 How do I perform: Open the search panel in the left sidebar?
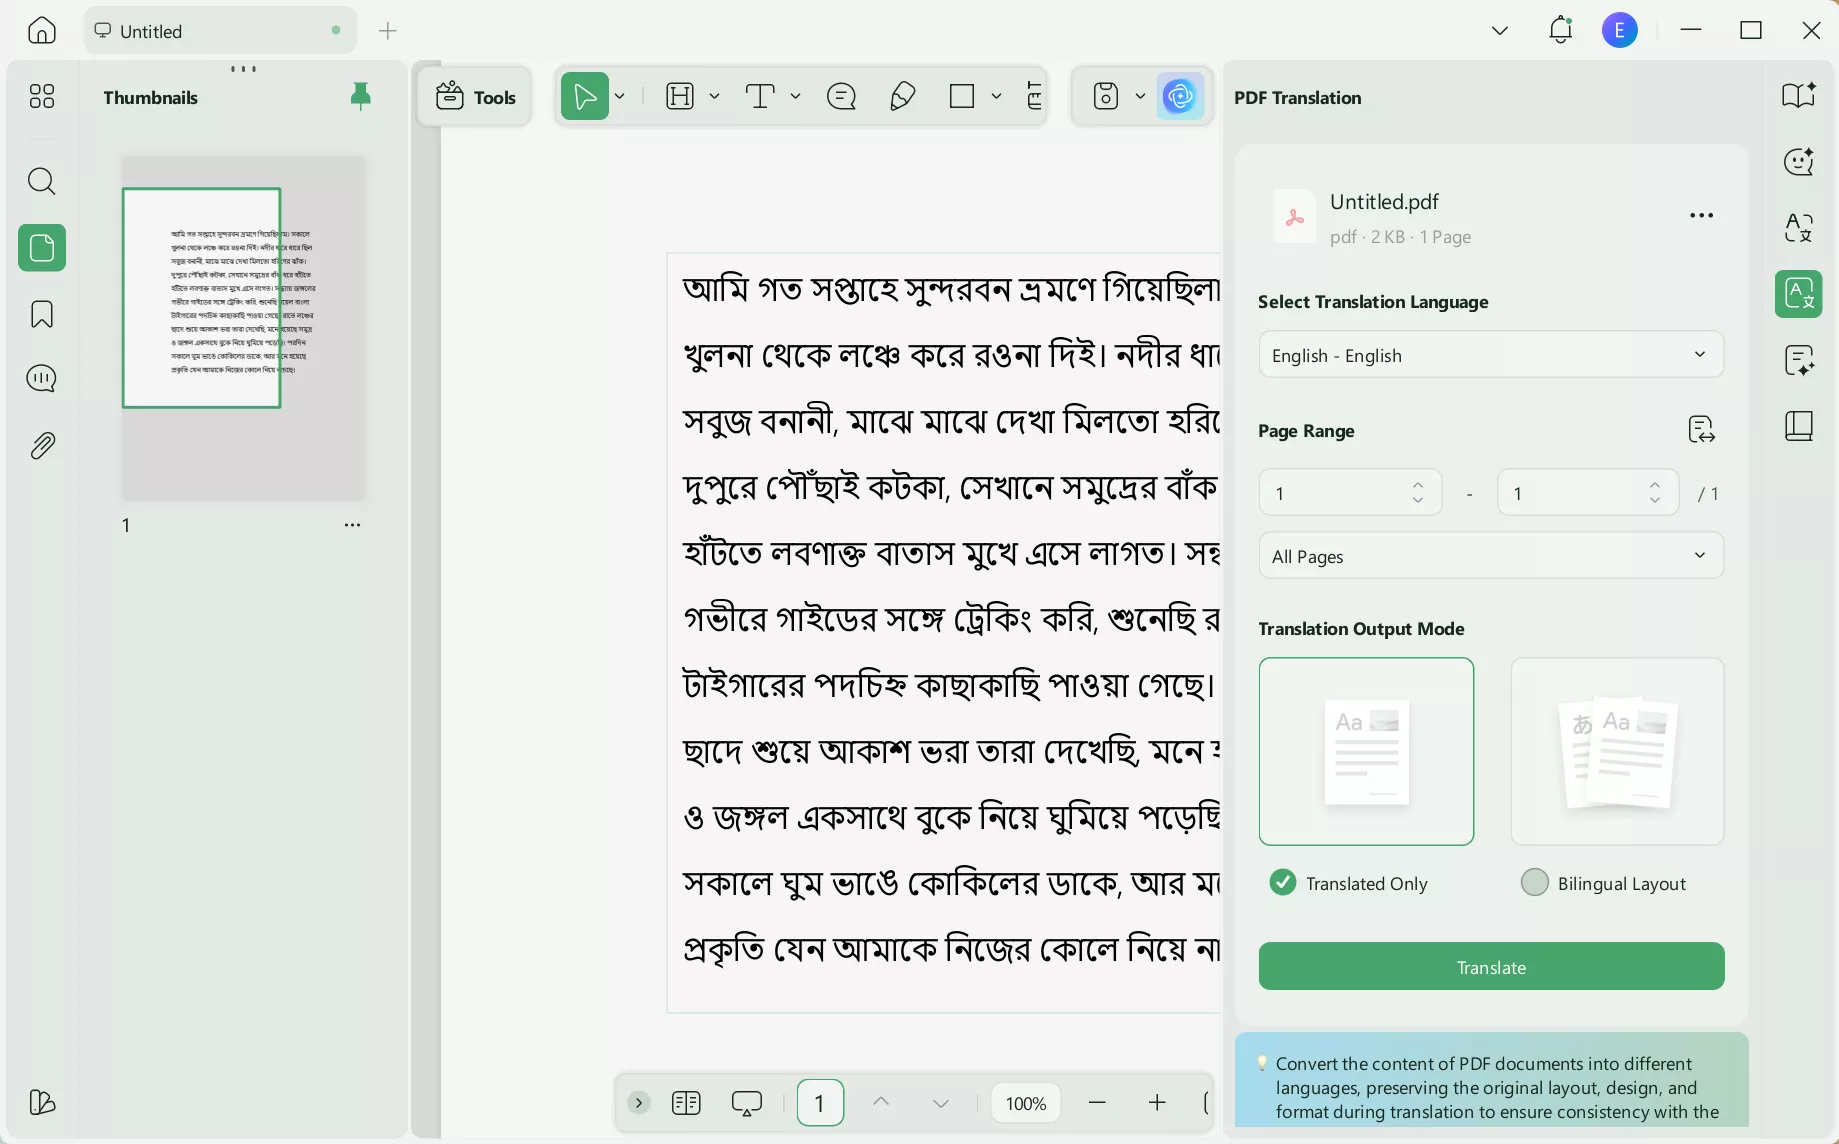click(x=41, y=181)
